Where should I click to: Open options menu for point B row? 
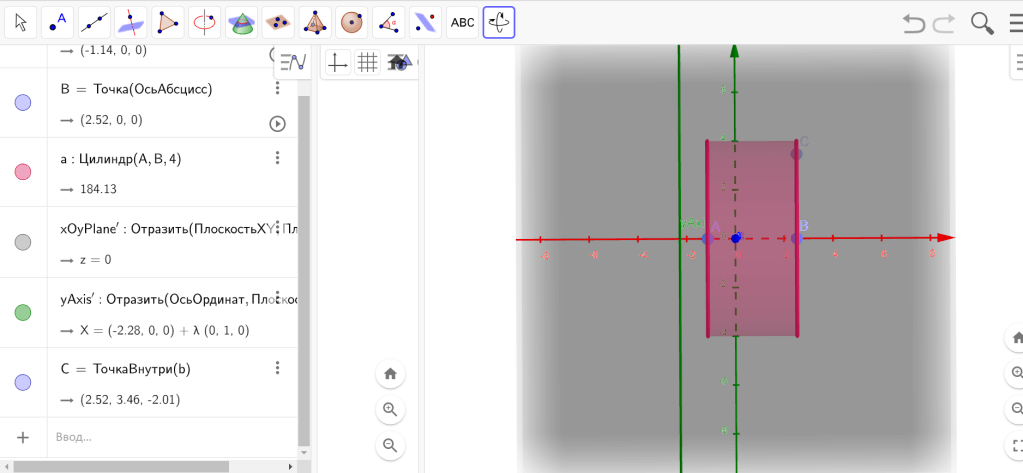[278, 89]
